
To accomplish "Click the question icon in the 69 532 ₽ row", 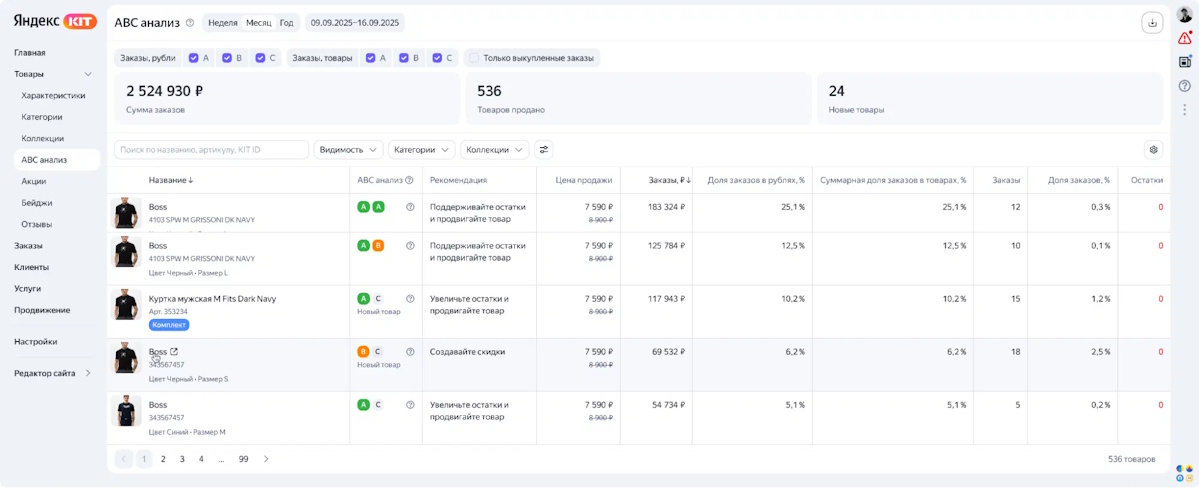I will pyautogui.click(x=410, y=352).
